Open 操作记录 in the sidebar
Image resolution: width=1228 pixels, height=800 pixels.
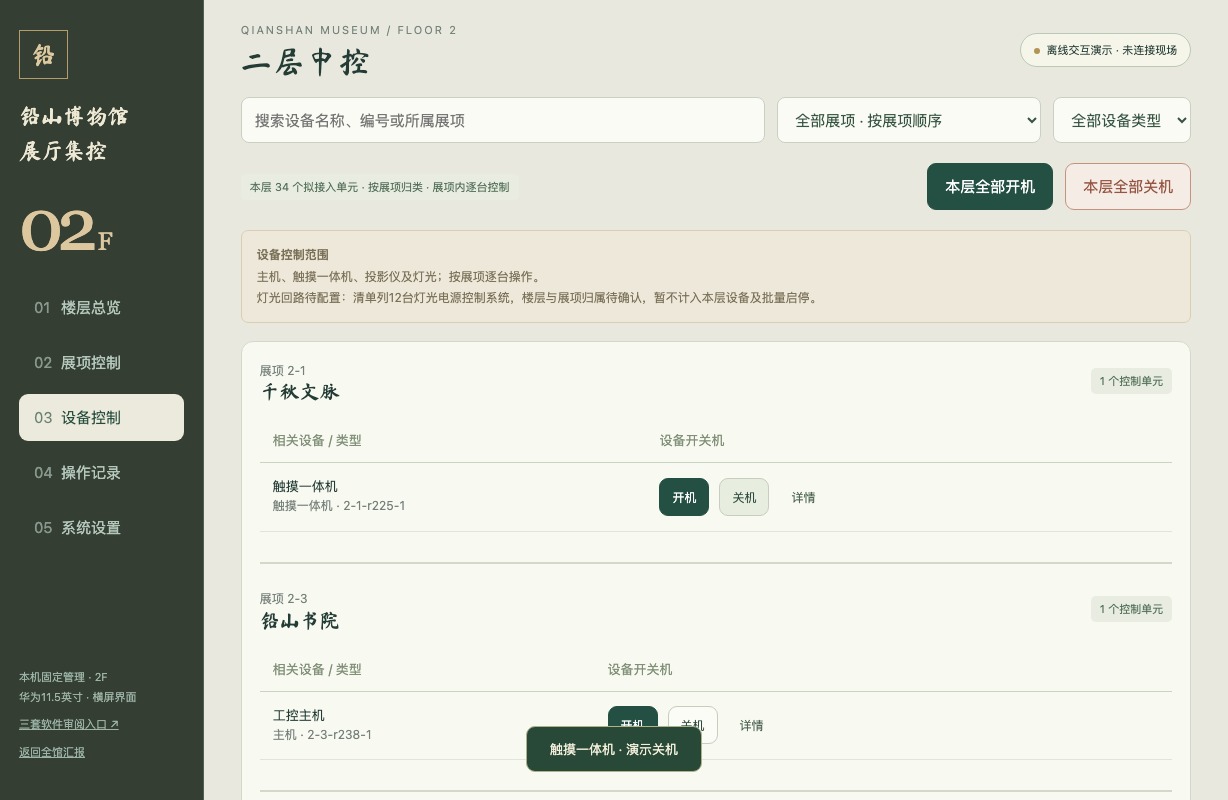[101, 472]
